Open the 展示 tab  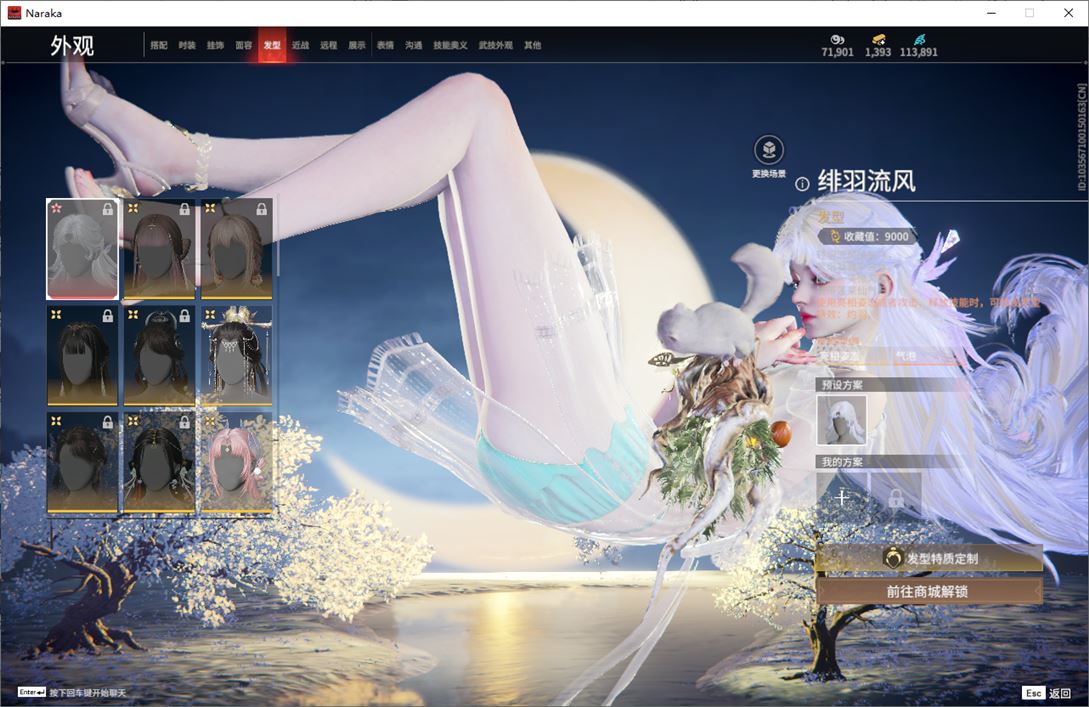[357, 45]
